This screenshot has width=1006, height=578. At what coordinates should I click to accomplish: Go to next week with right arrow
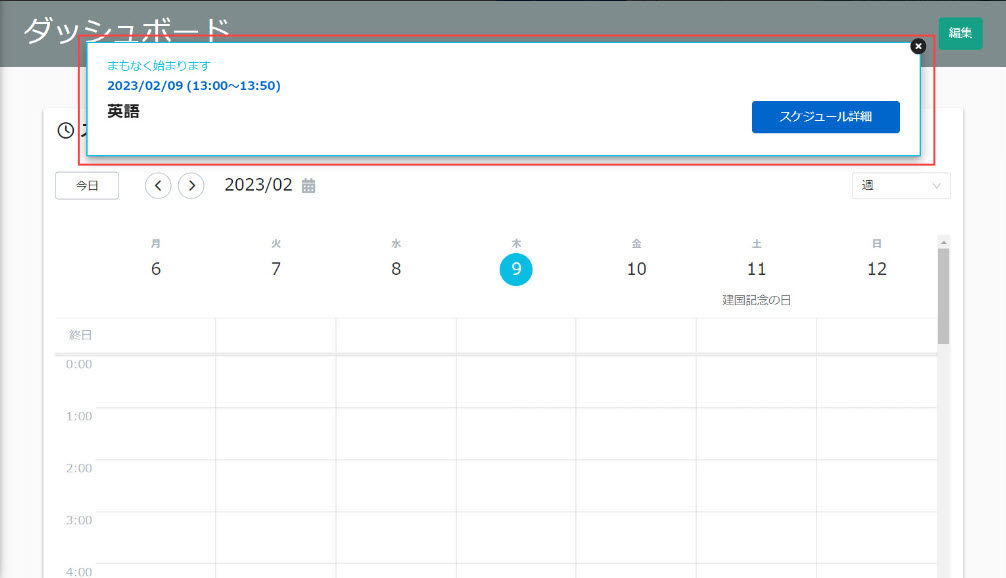[191, 186]
